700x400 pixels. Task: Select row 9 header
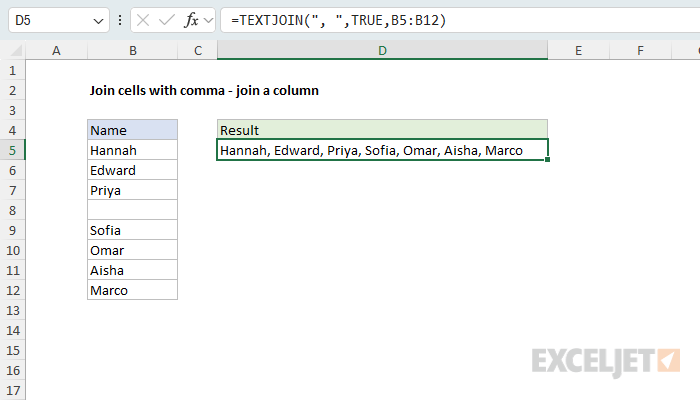click(12, 230)
